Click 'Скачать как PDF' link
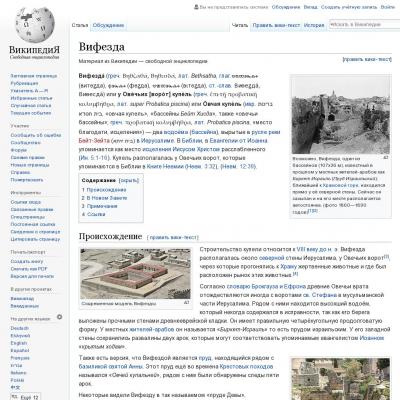 coord(29,269)
